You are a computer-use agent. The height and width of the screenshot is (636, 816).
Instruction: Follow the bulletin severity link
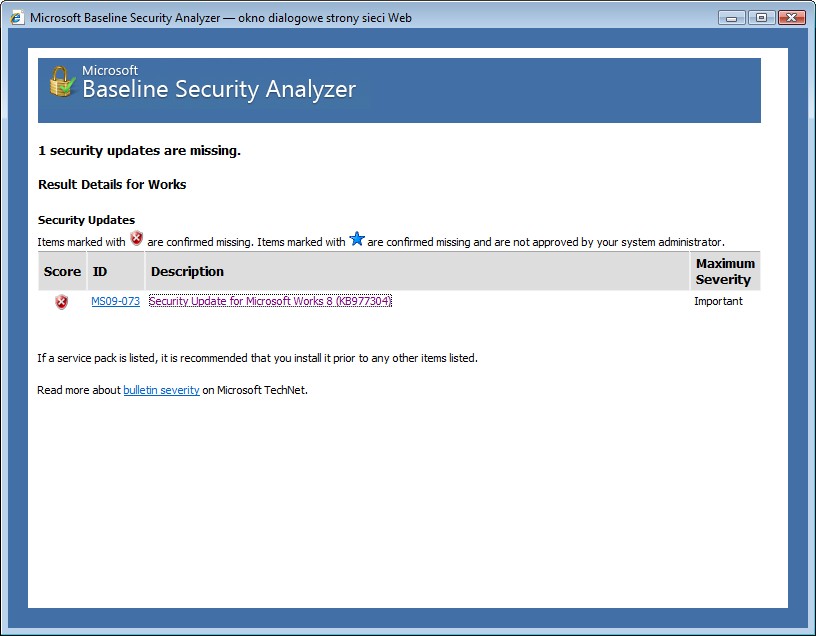161,390
